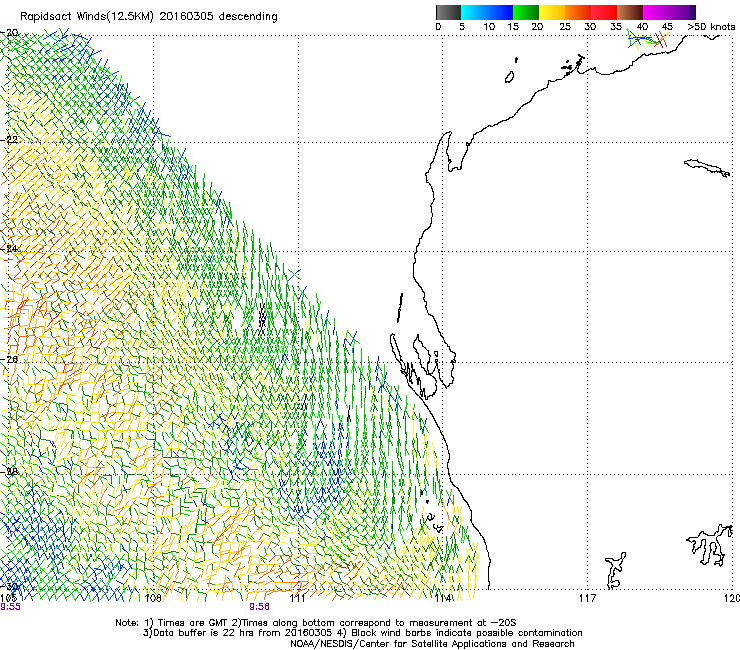
Task: Click the "NOAA/NESDIS/Center for Satellite Applications and Research" credit
Action: pos(432,644)
